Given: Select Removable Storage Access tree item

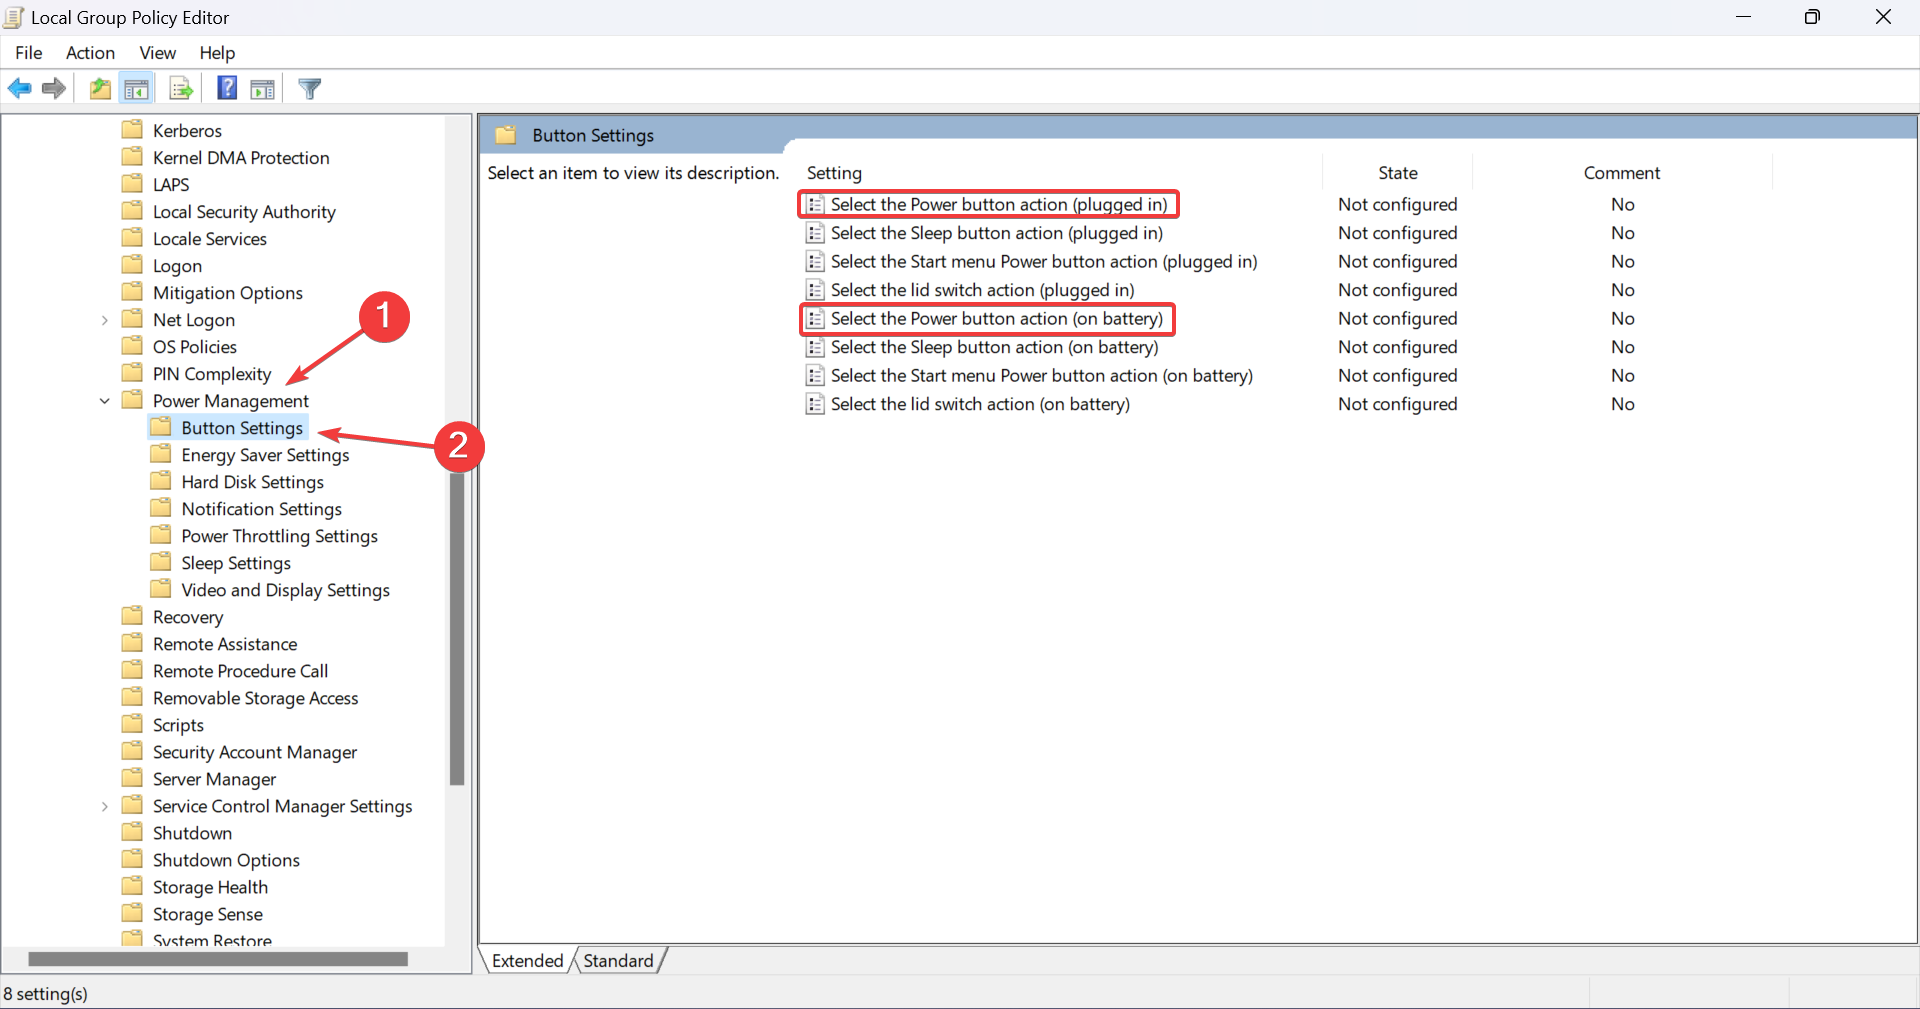Looking at the screenshot, I should click(x=255, y=697).
